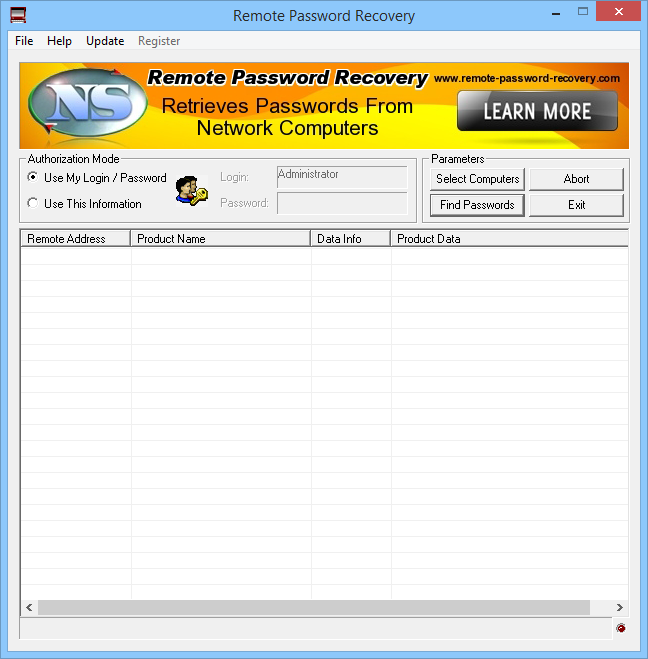Click the NS logo in banner
Image resolution: width=648 pixels, height=659 pixels.
(88, 103)
